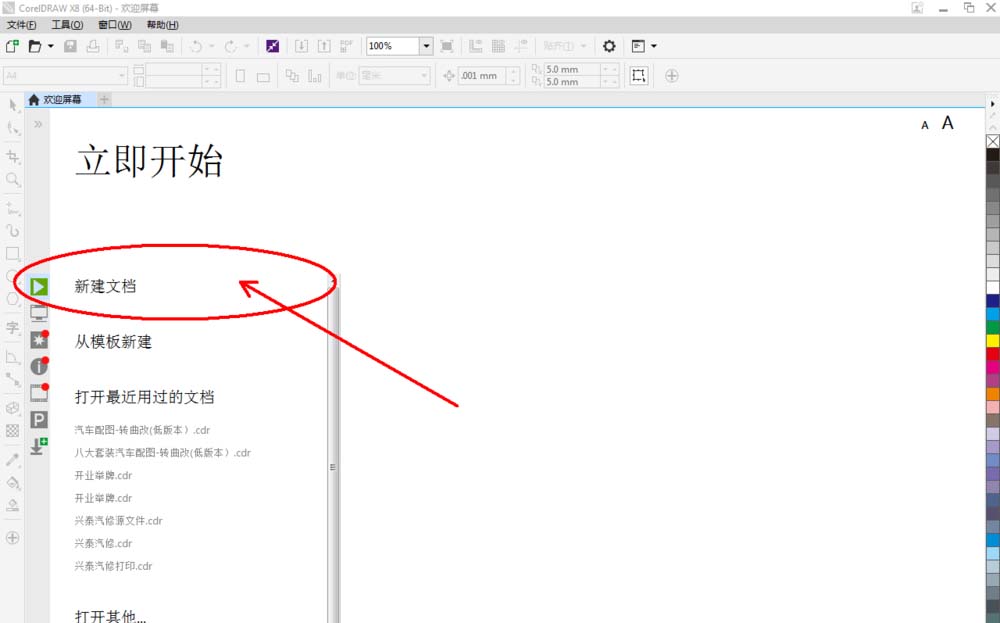This screenshot has height=623, width=1000.
Task: Select Landscape page orientation
Action: click(x=263, y=77)
